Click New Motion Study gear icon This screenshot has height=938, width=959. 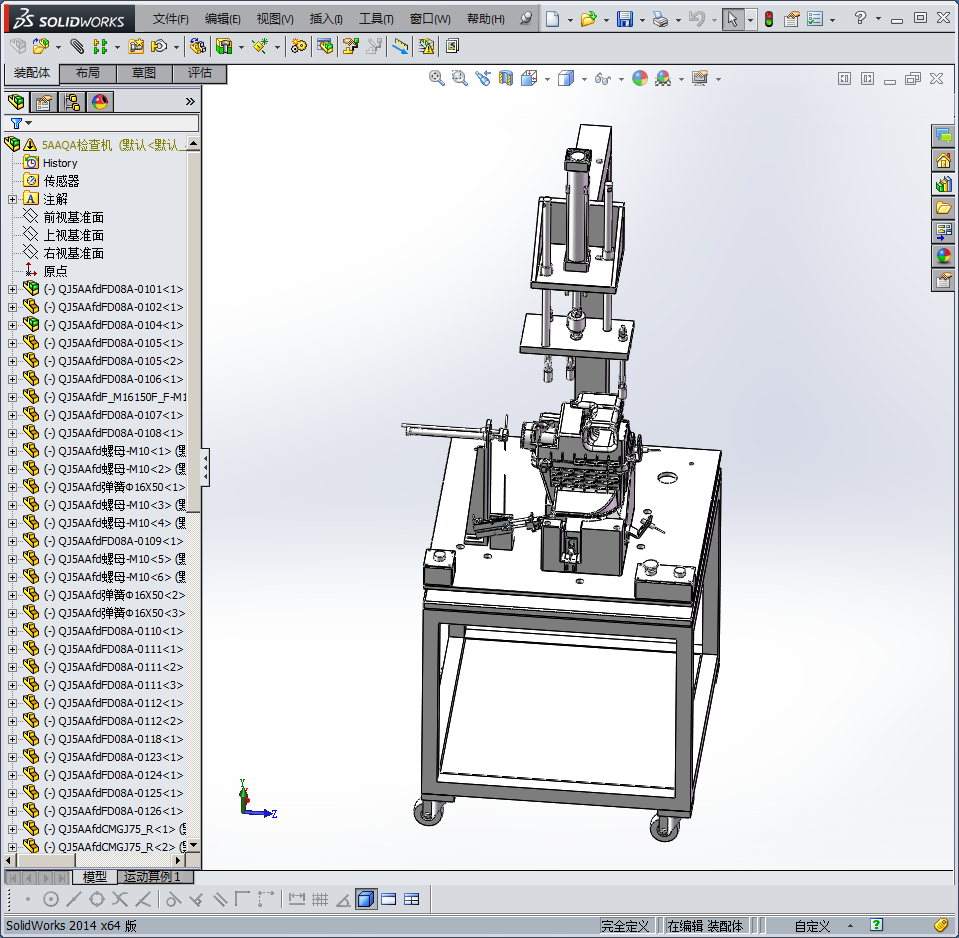pyautogui.click(x=299, y=46)
